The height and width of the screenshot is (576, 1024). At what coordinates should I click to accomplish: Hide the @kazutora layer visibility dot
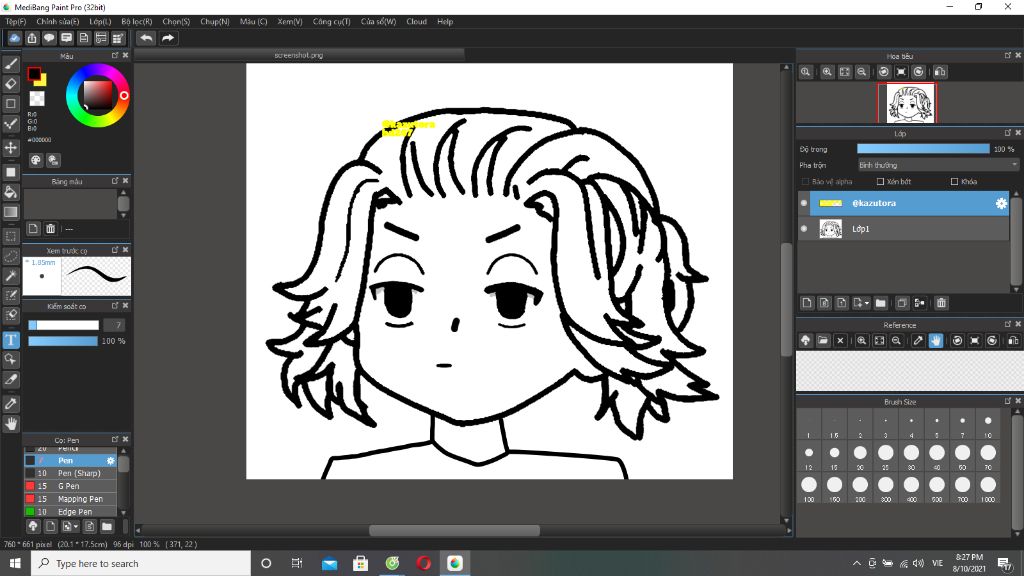pos(804,203)
